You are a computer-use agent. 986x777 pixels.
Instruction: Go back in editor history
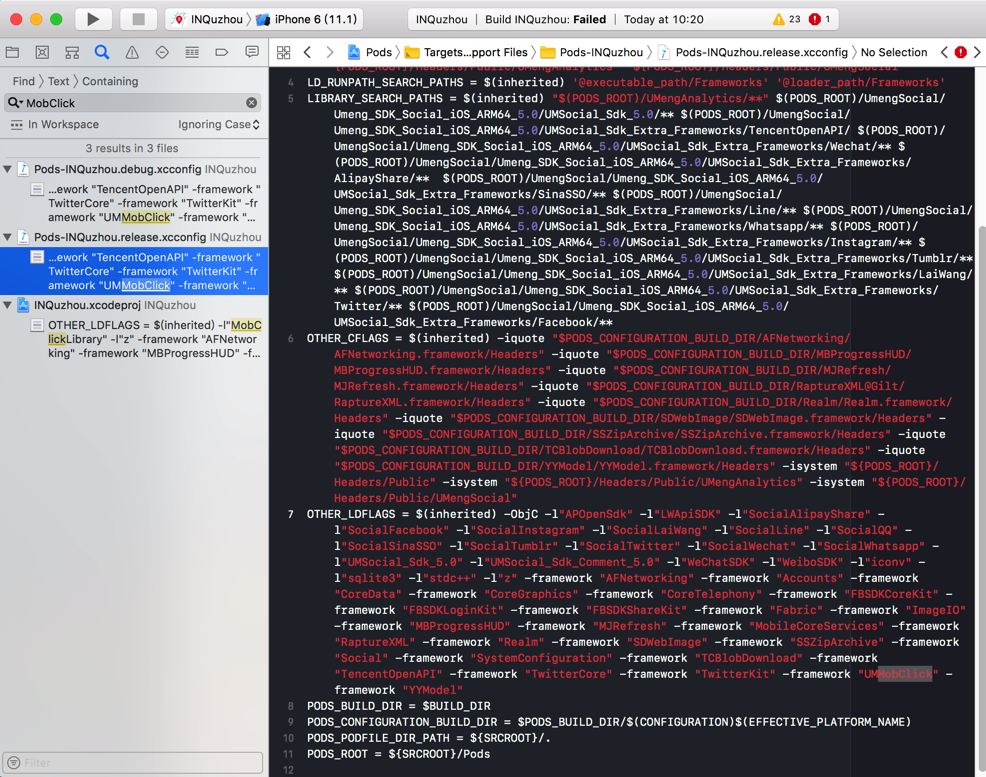coord(307,52)
